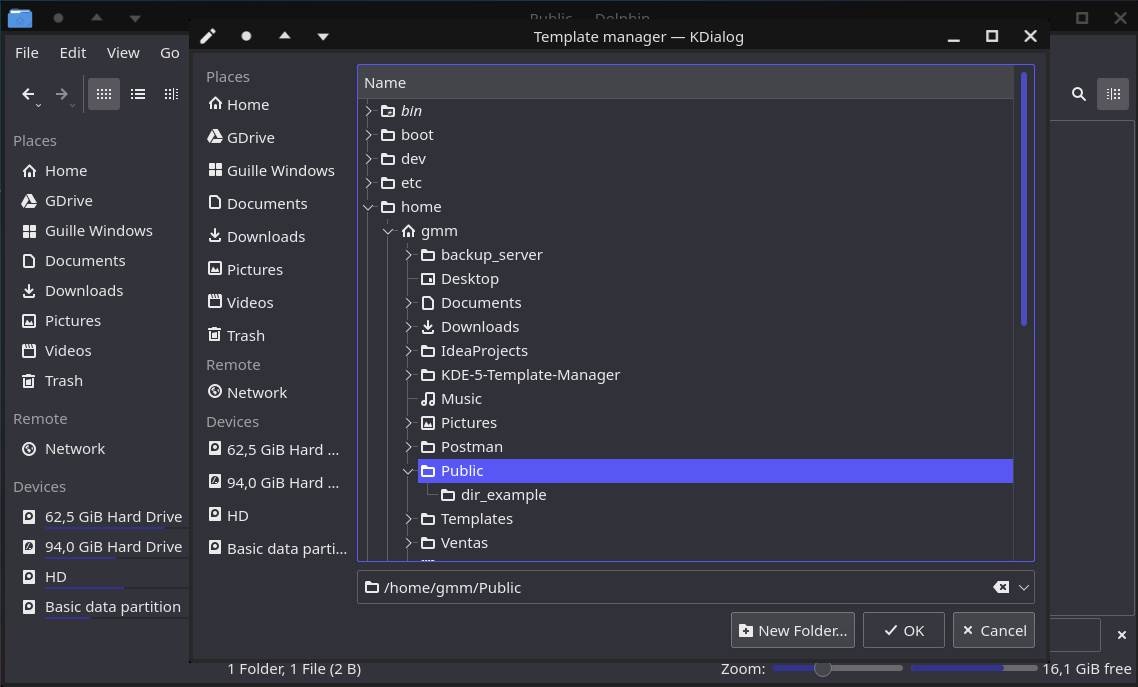Expand the boot folder tree node
Image resolution: width=1138 pixels, height=687 pixels.
coord(369,135)
